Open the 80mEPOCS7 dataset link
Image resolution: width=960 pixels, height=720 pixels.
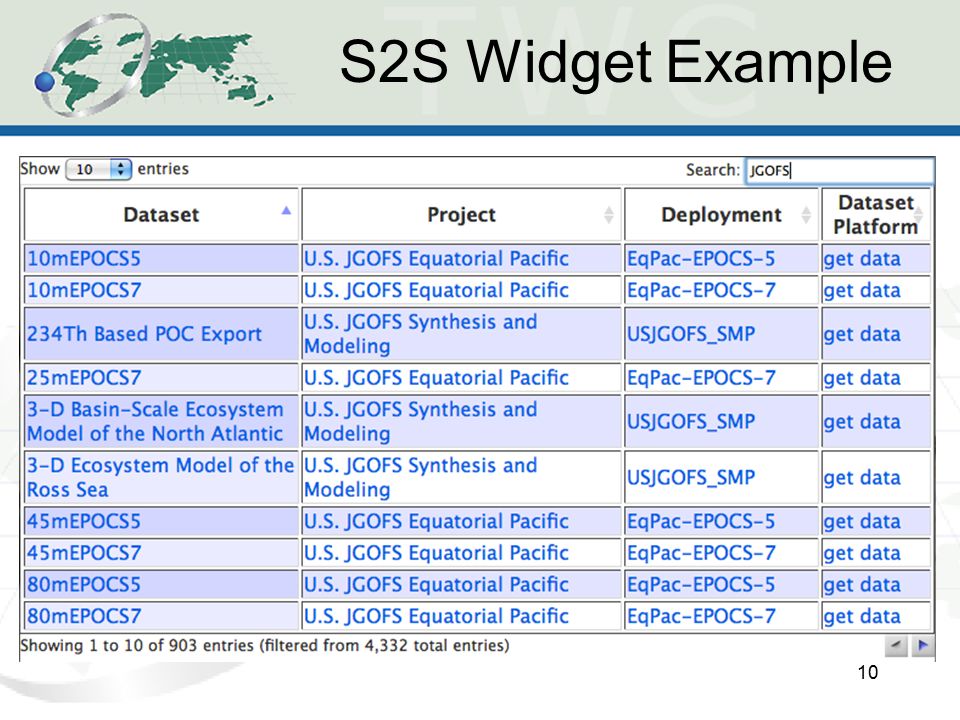(x=84, y=616)
